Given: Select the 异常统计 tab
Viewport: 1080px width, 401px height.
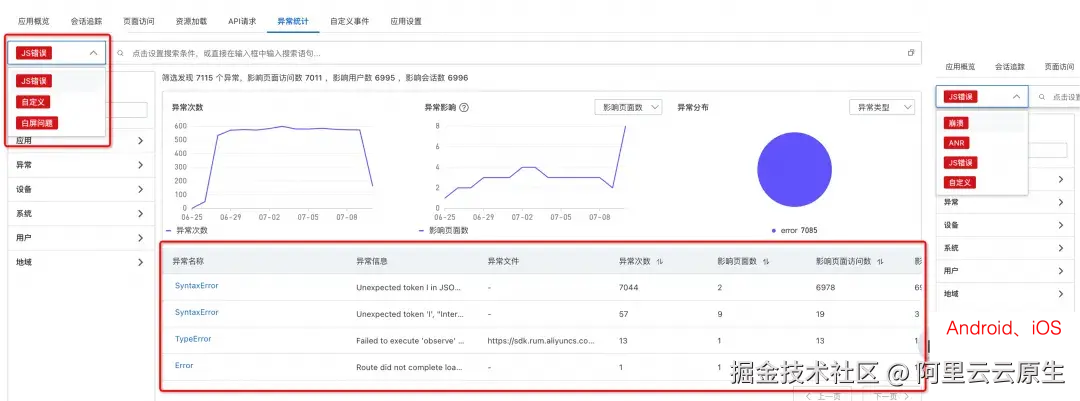Looking at the screenshot, I should coord(293,21).
